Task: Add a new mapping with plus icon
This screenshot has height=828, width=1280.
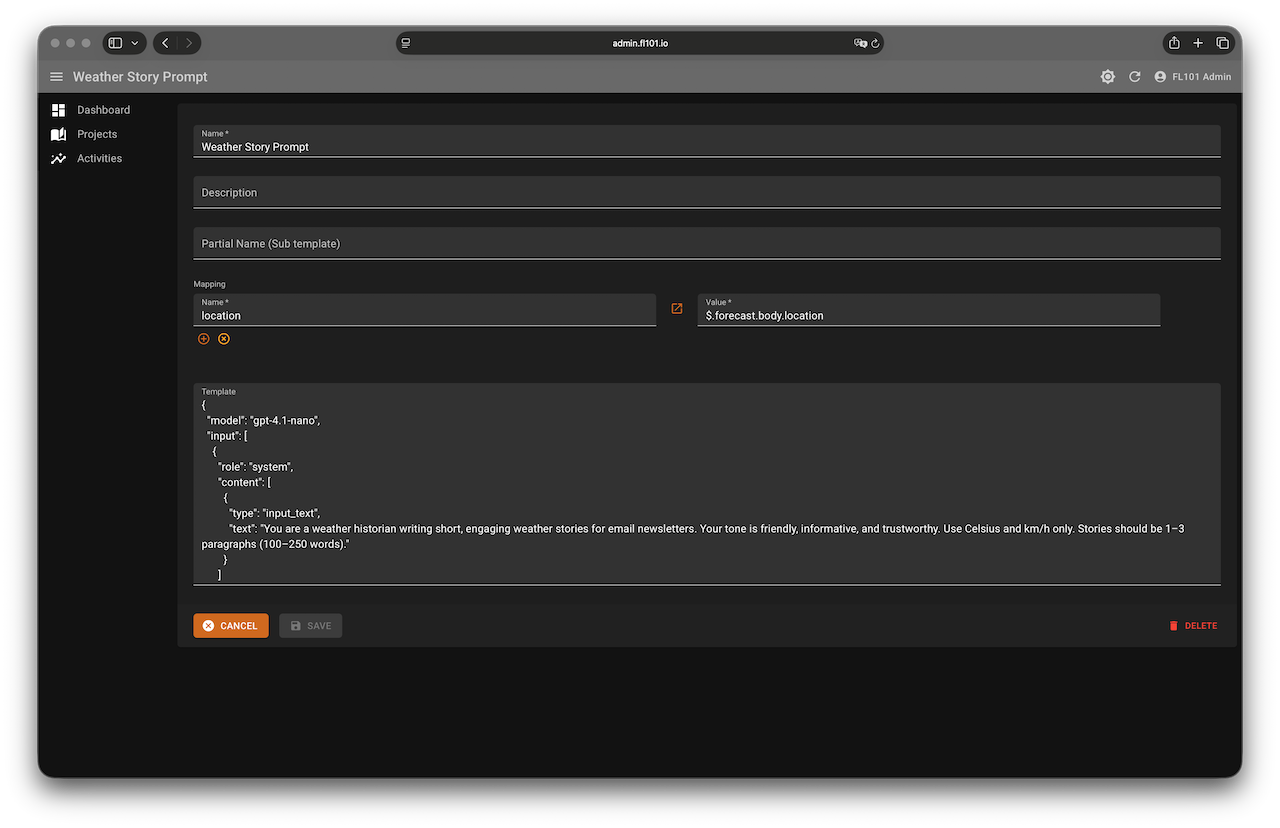Action: 204,339
